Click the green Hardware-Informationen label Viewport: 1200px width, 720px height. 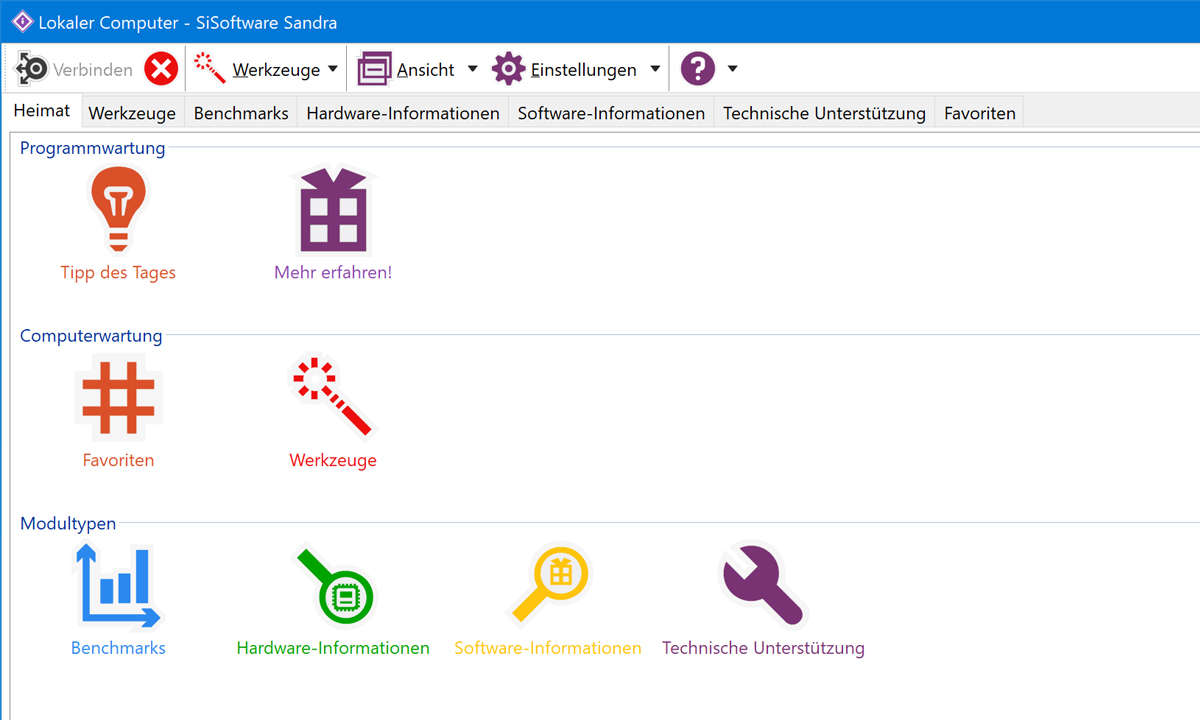(x=333, y=648)
